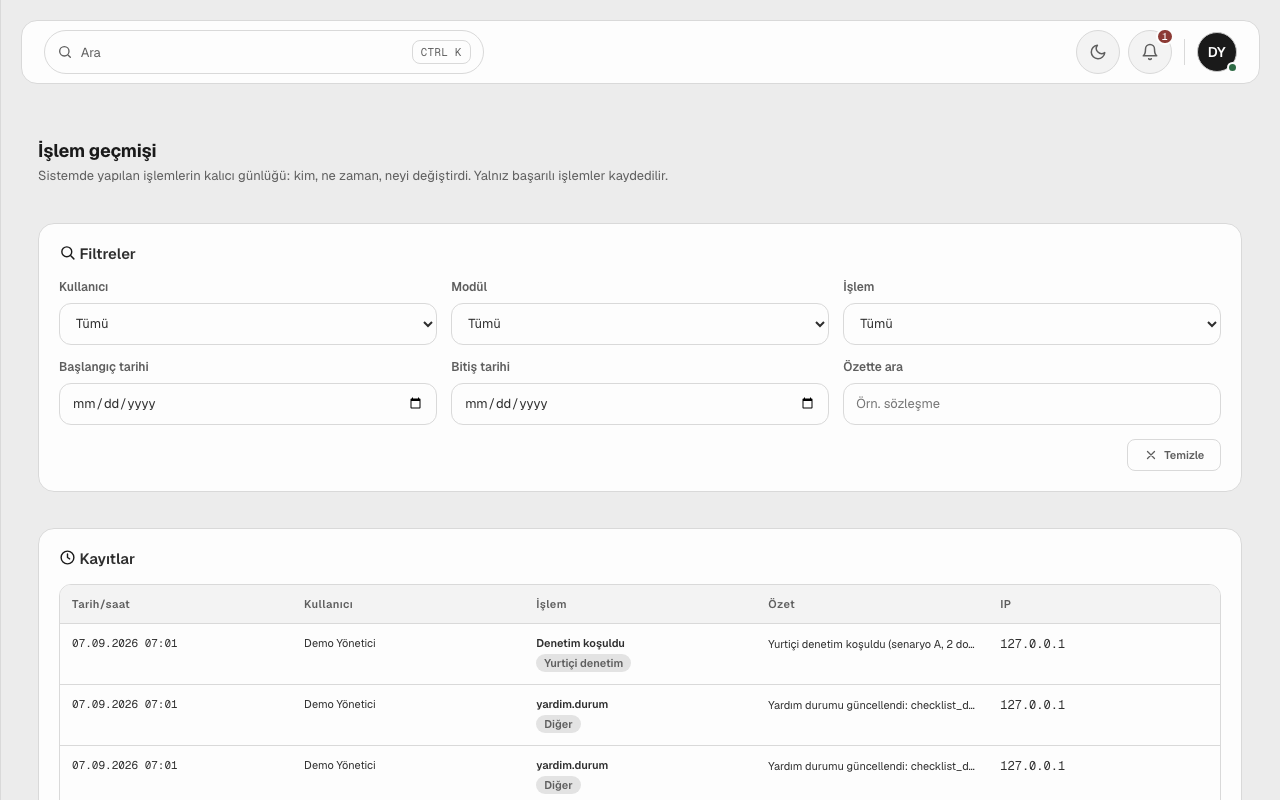Open the İşlem filter dropdown
The height and width of the screenshot is (800, 1280).
[x=1032, y=324]
